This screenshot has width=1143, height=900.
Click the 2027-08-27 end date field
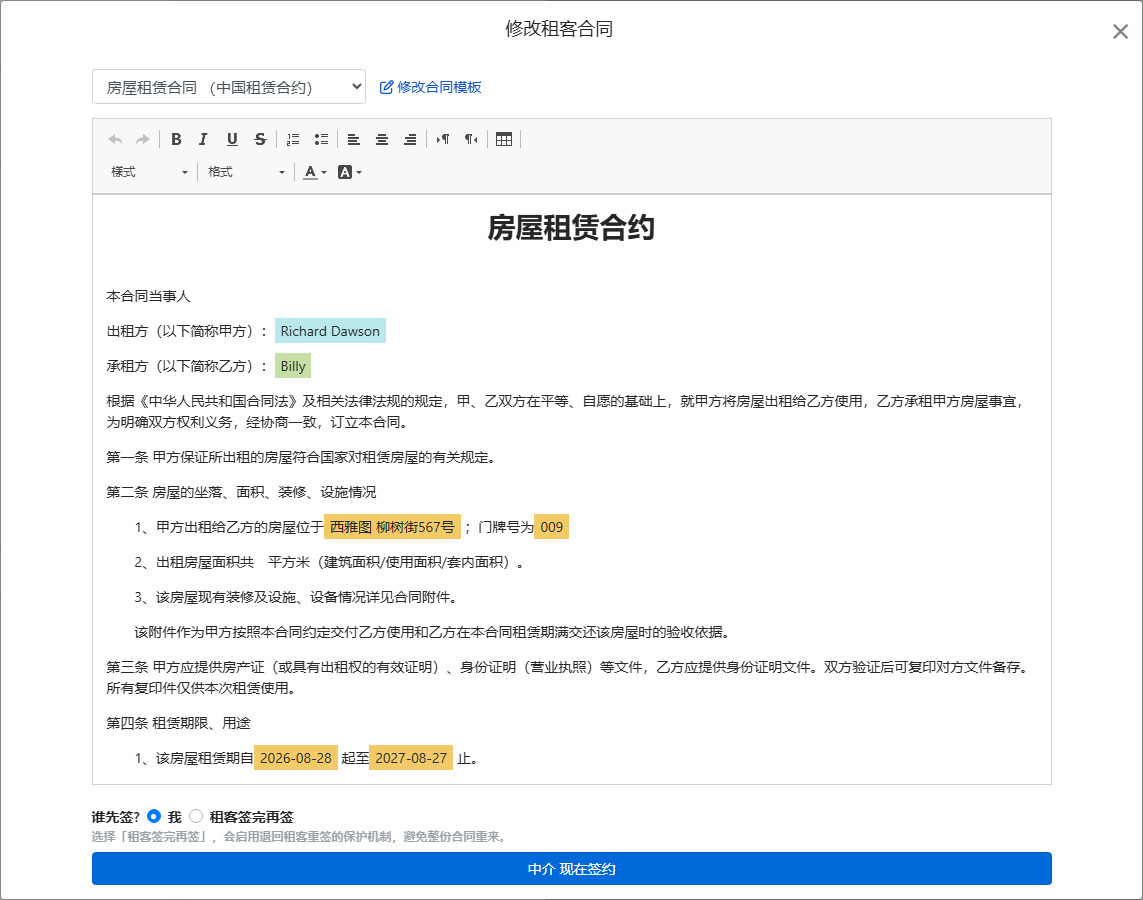411,758
